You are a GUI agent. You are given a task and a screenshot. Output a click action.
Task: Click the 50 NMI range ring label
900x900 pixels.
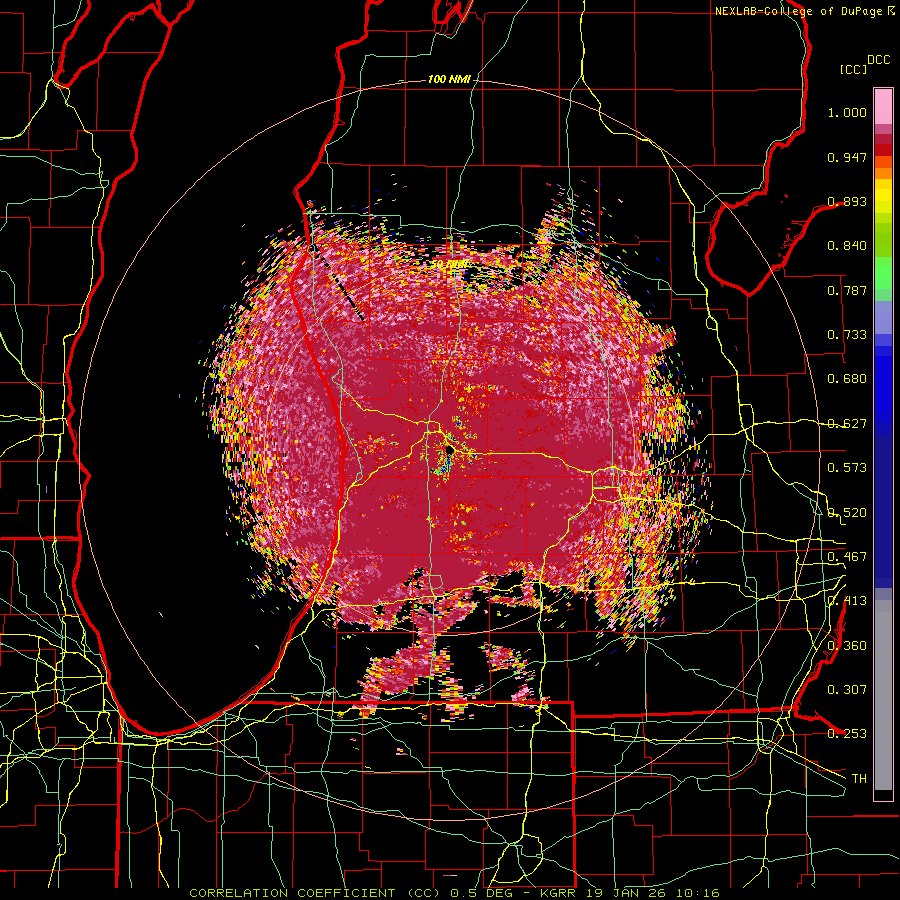449,265
